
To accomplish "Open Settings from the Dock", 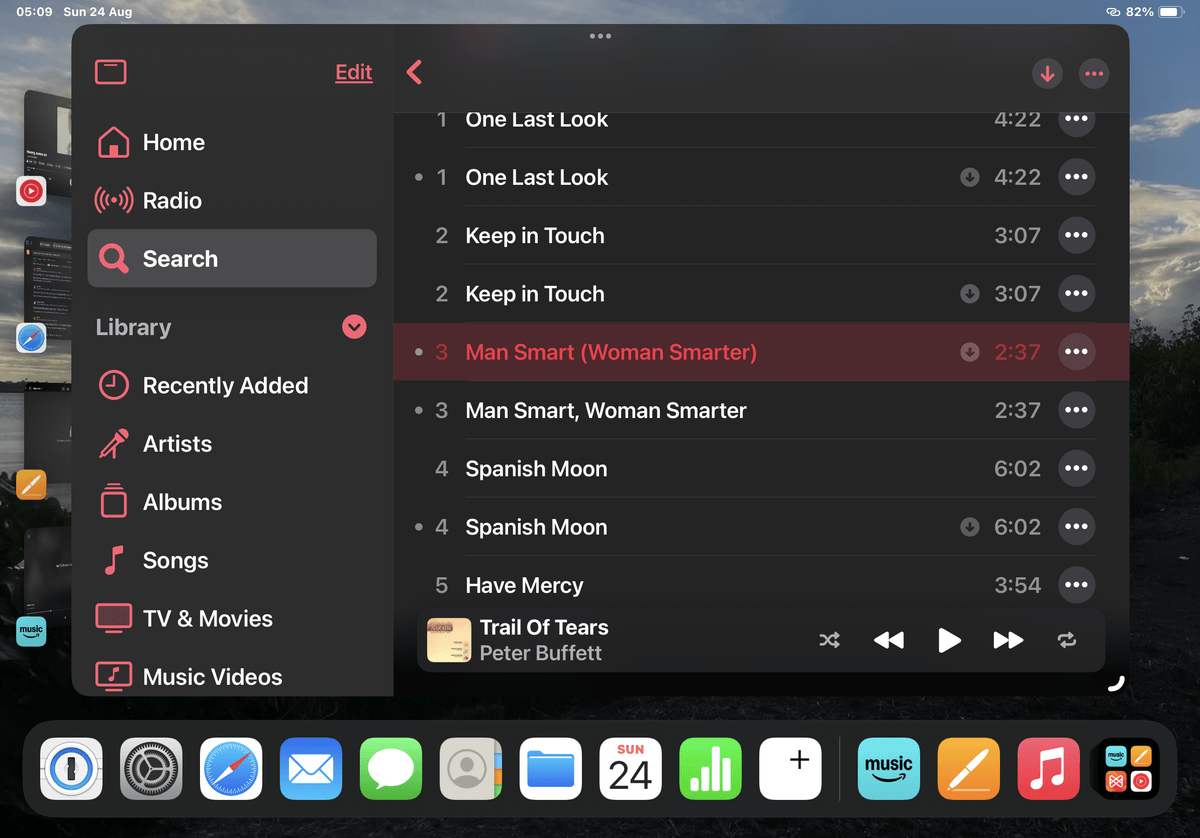I will pos(151,769).
